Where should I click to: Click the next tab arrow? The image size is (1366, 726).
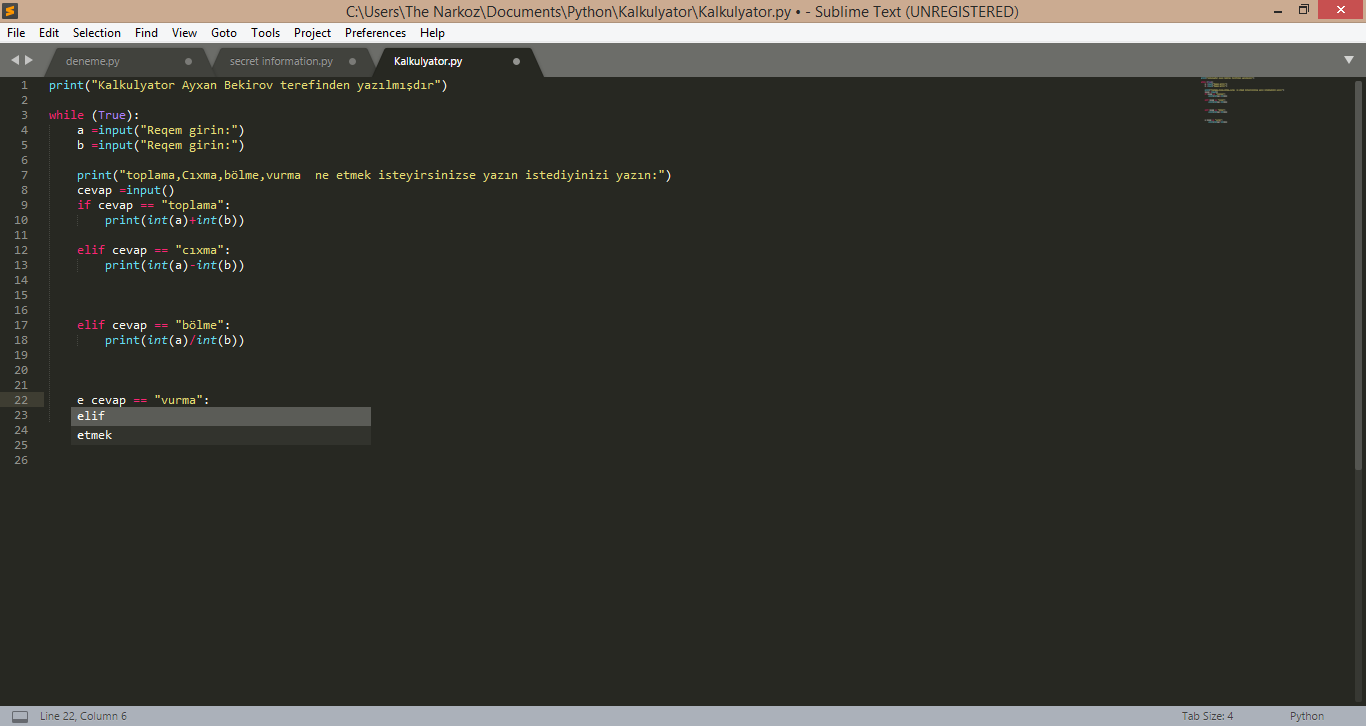point(29,60)
